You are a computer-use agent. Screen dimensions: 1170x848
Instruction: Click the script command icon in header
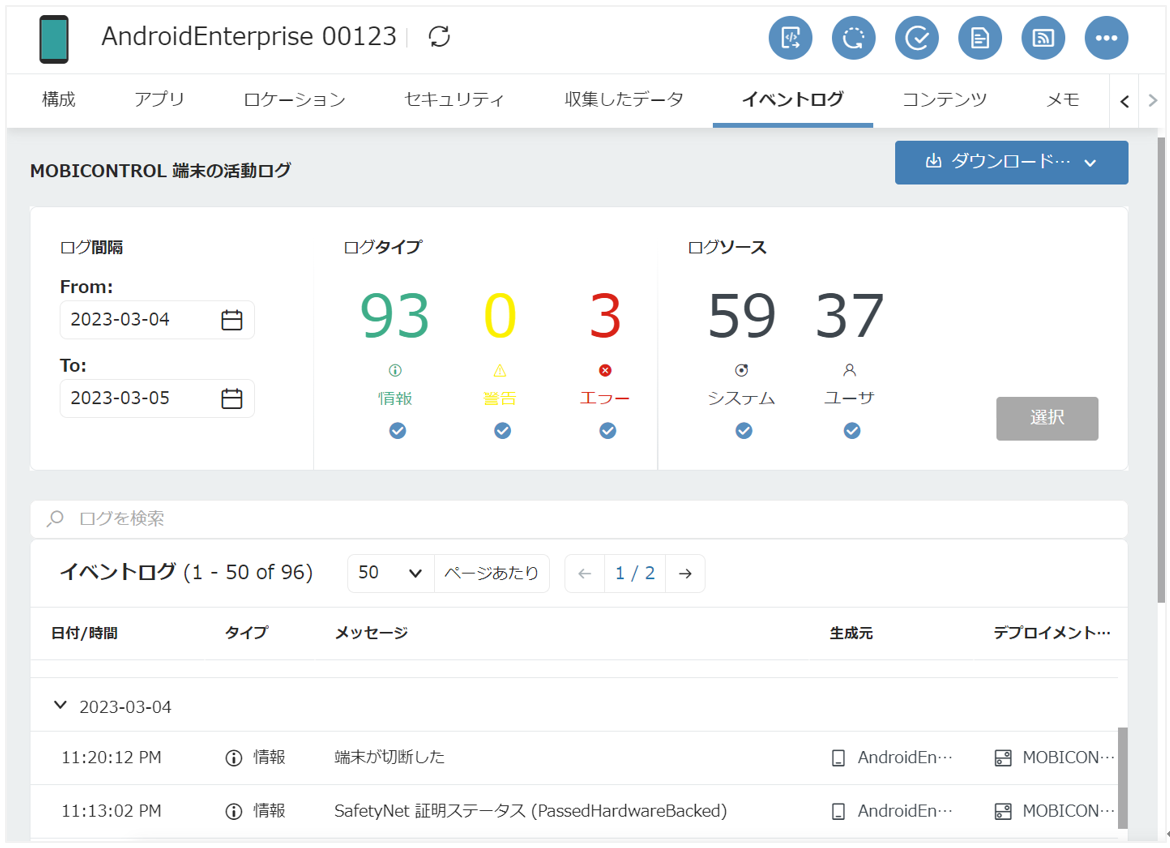coord(790,37)
